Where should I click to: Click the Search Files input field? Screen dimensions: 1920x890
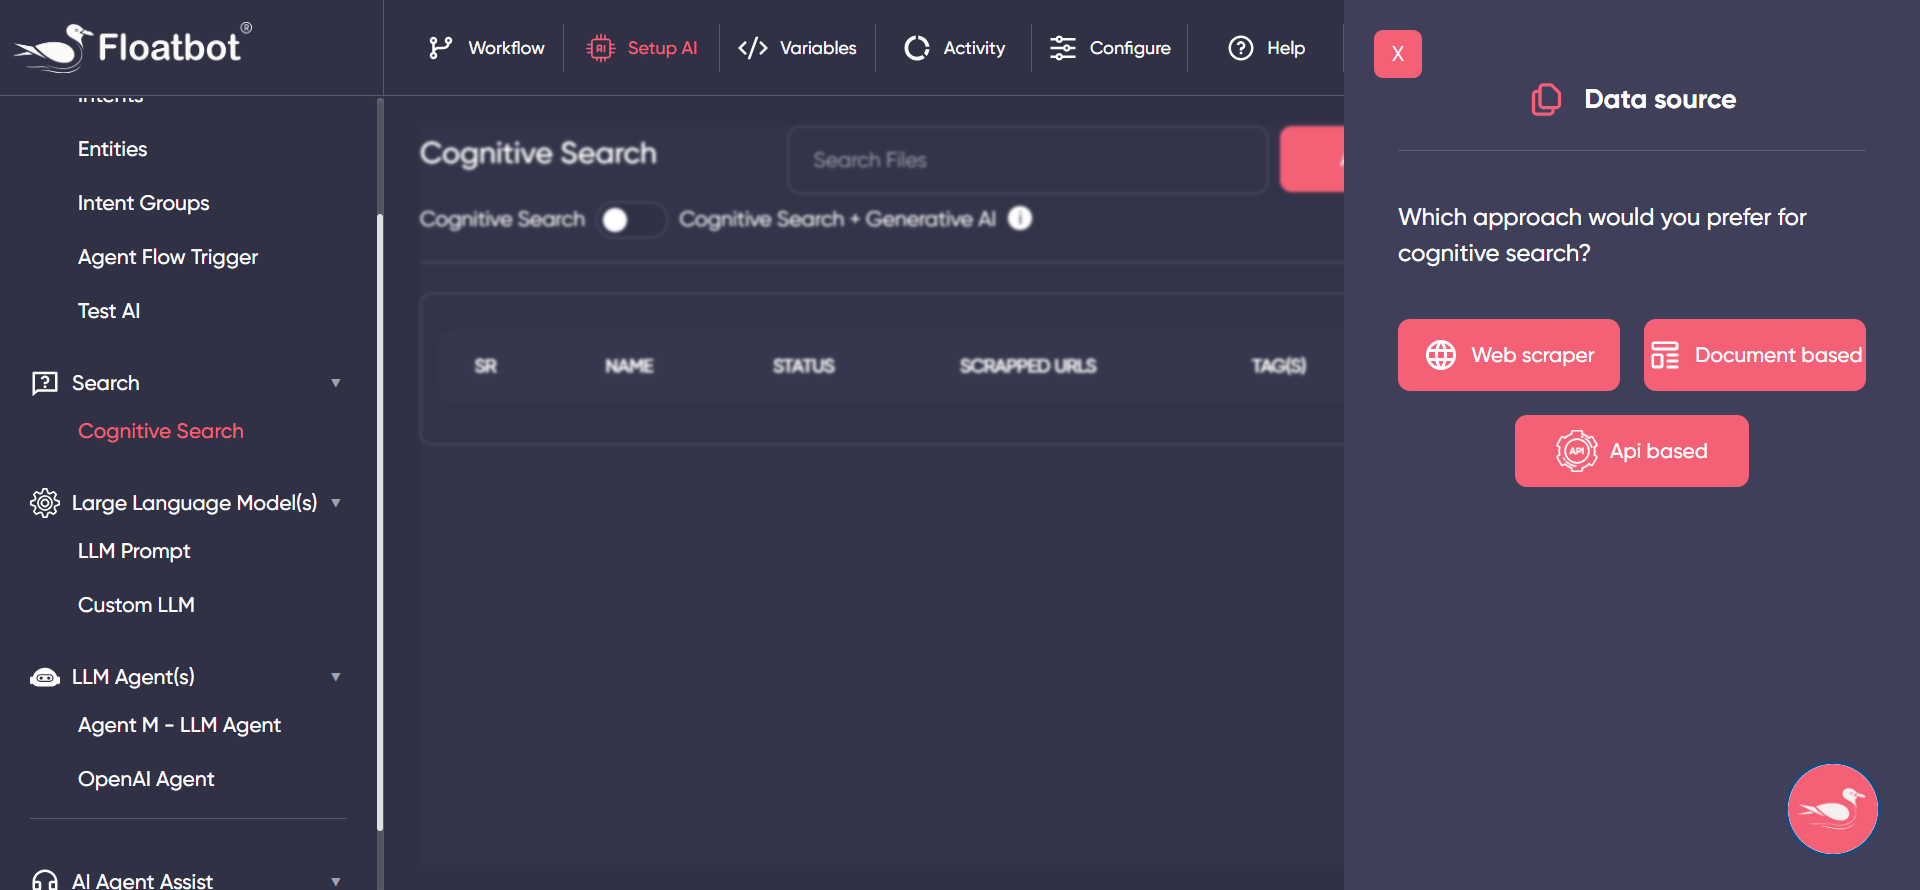click(x=1028, y=160)
